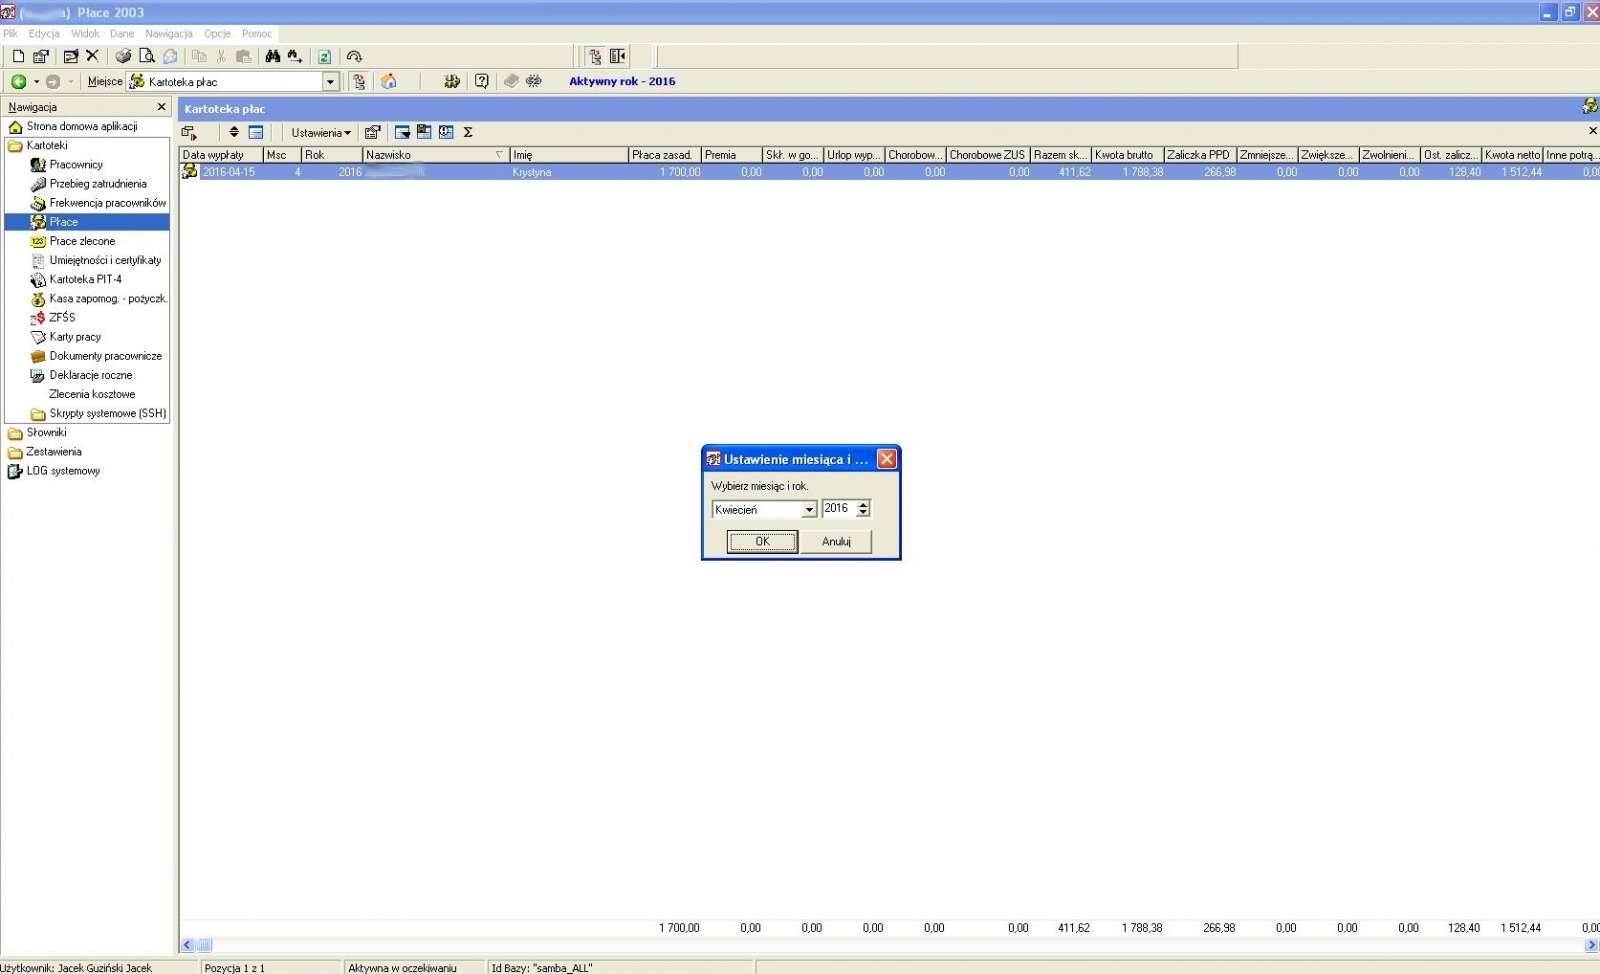Click the Edit record icon in top toolbar
Screen dimensions: 1600x974
click(70, 57)
